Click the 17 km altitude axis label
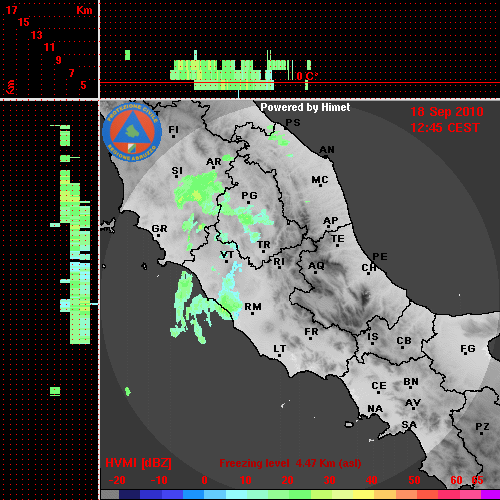Viewport: 500px width, 500px height. tap(11, 10)
